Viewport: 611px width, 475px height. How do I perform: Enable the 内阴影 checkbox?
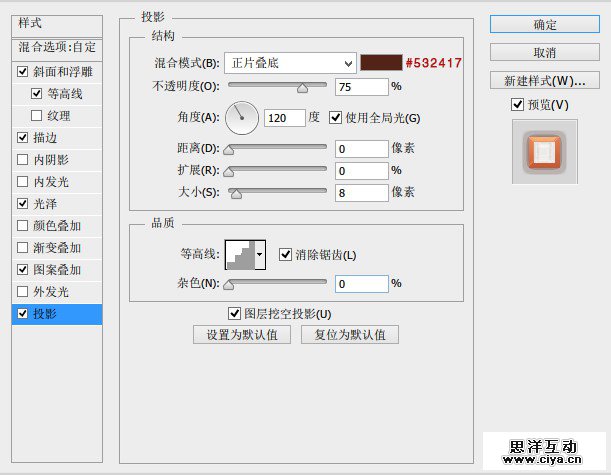(23, 160)
